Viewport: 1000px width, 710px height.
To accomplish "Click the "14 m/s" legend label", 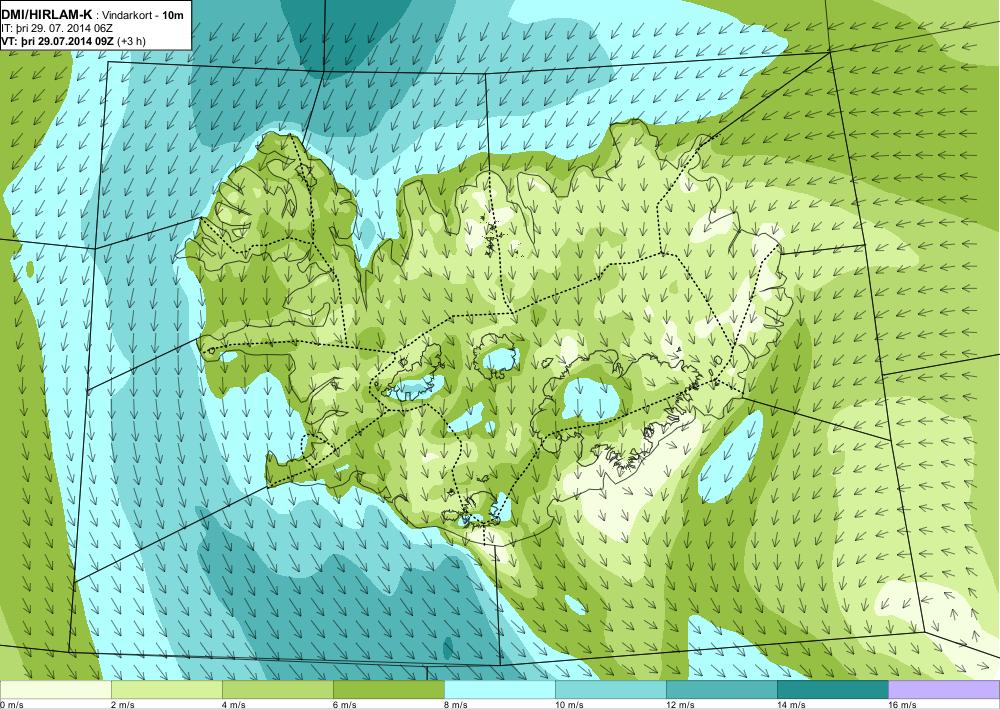I will 791,705.
